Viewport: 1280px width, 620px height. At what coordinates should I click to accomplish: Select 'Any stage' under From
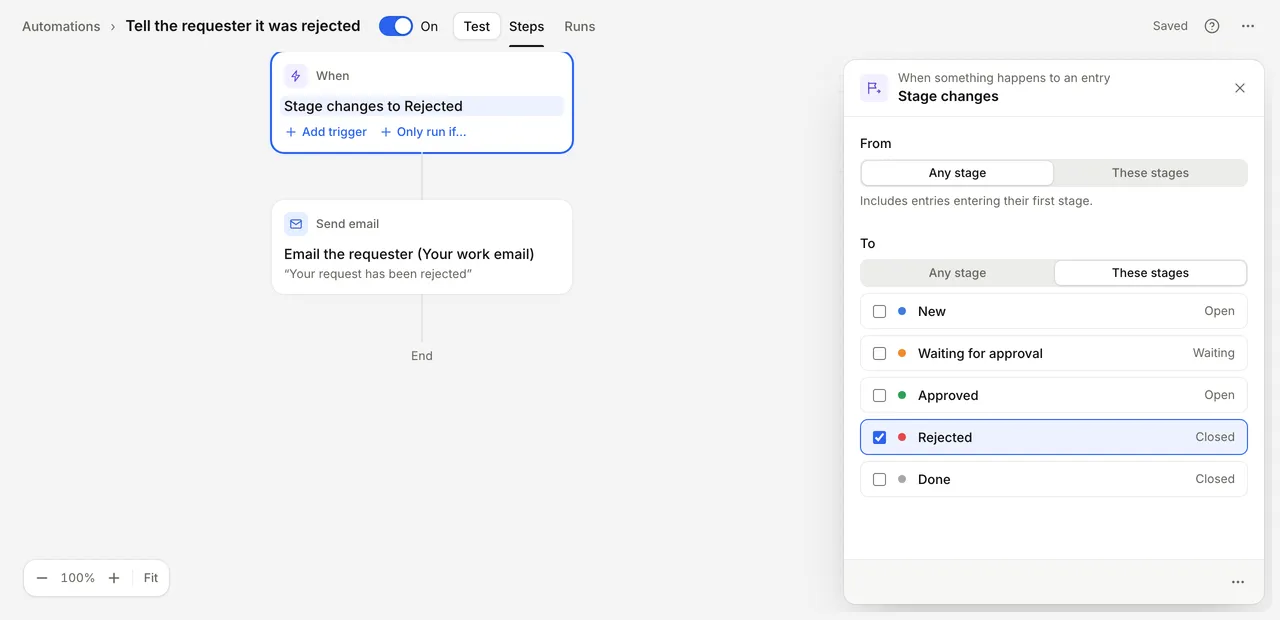pyautogui.click(x=957, y=173)
